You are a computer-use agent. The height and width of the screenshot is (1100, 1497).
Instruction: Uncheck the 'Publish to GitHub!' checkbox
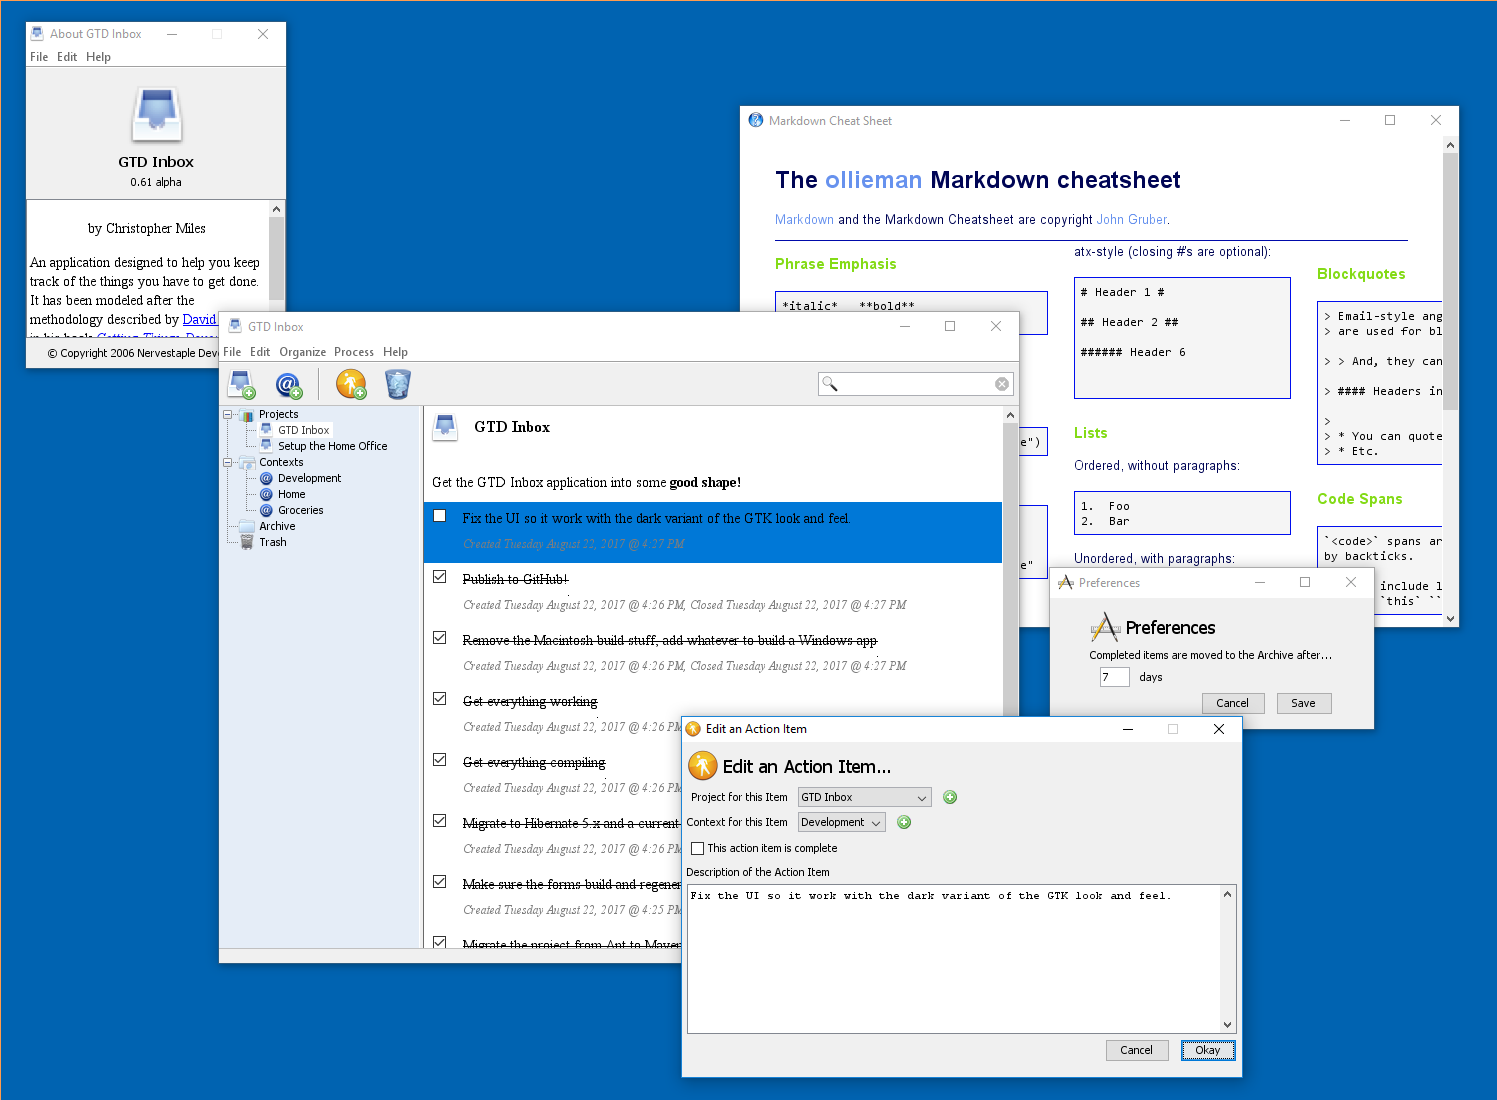440,577
